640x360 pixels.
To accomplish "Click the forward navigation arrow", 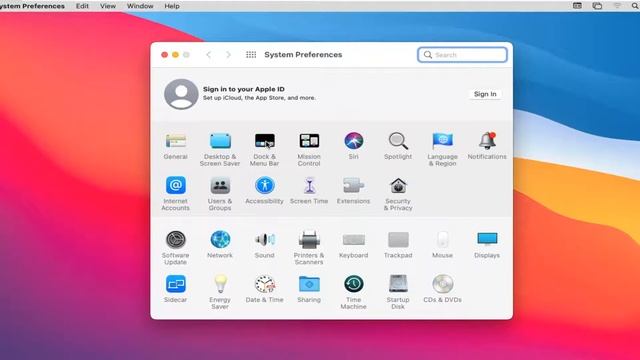I will pos(229,55).
